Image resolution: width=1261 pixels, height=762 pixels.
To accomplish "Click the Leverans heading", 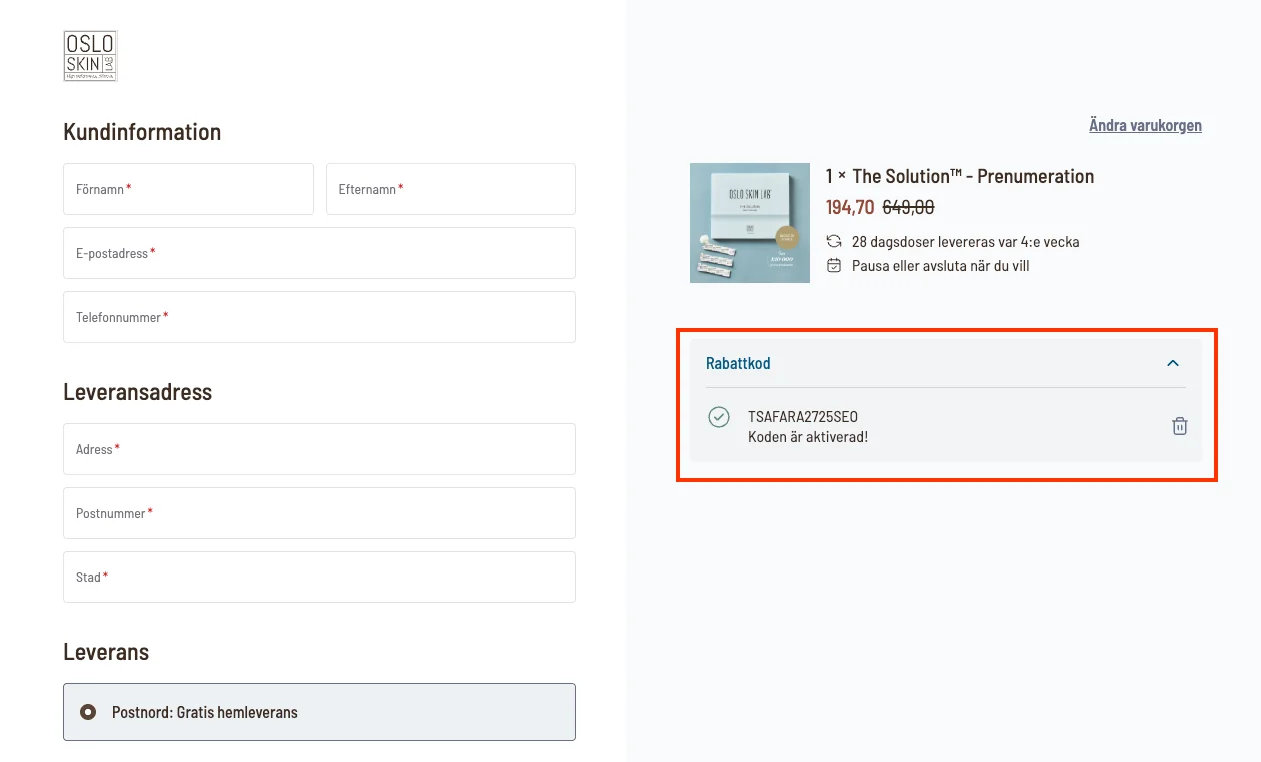I will coord(106,652).
